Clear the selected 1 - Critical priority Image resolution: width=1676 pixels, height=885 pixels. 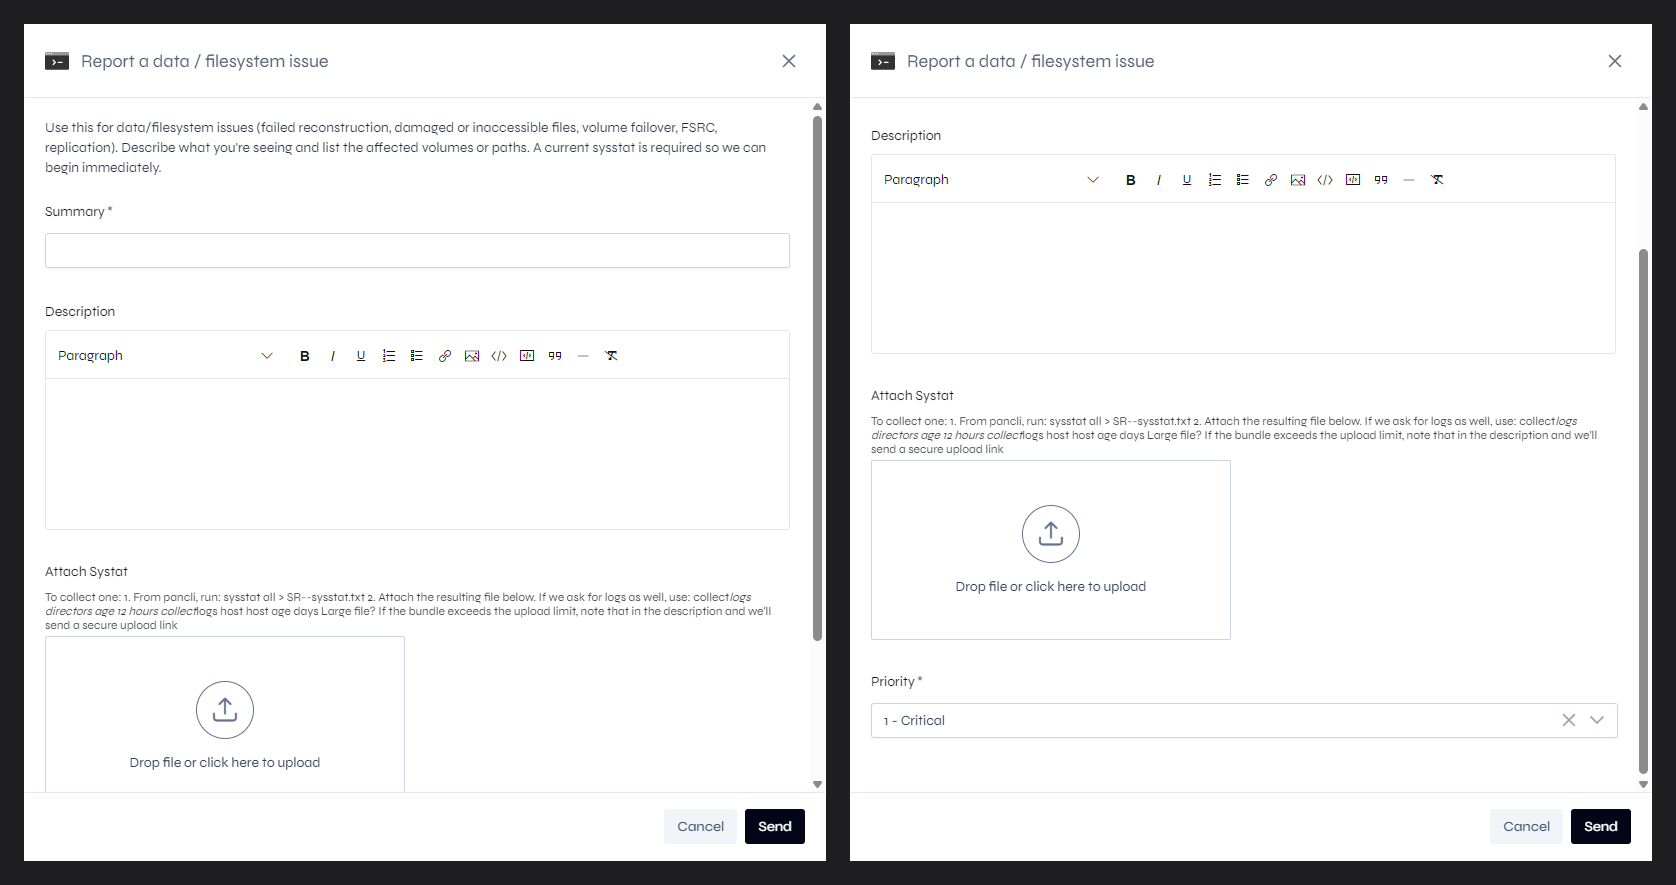tap(1569, 720)
